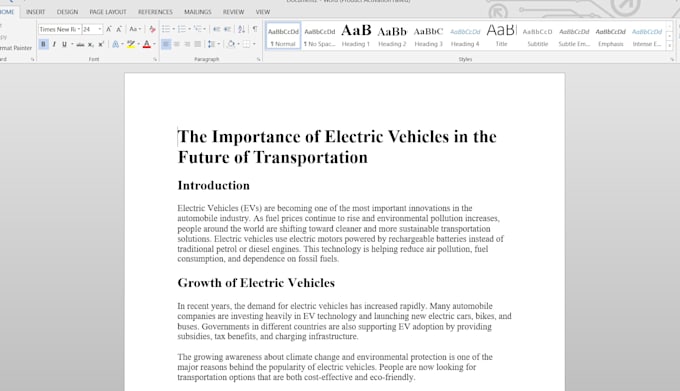Apply the Title style
This screenshot has width=680, height=391.
tap(501, 36)
